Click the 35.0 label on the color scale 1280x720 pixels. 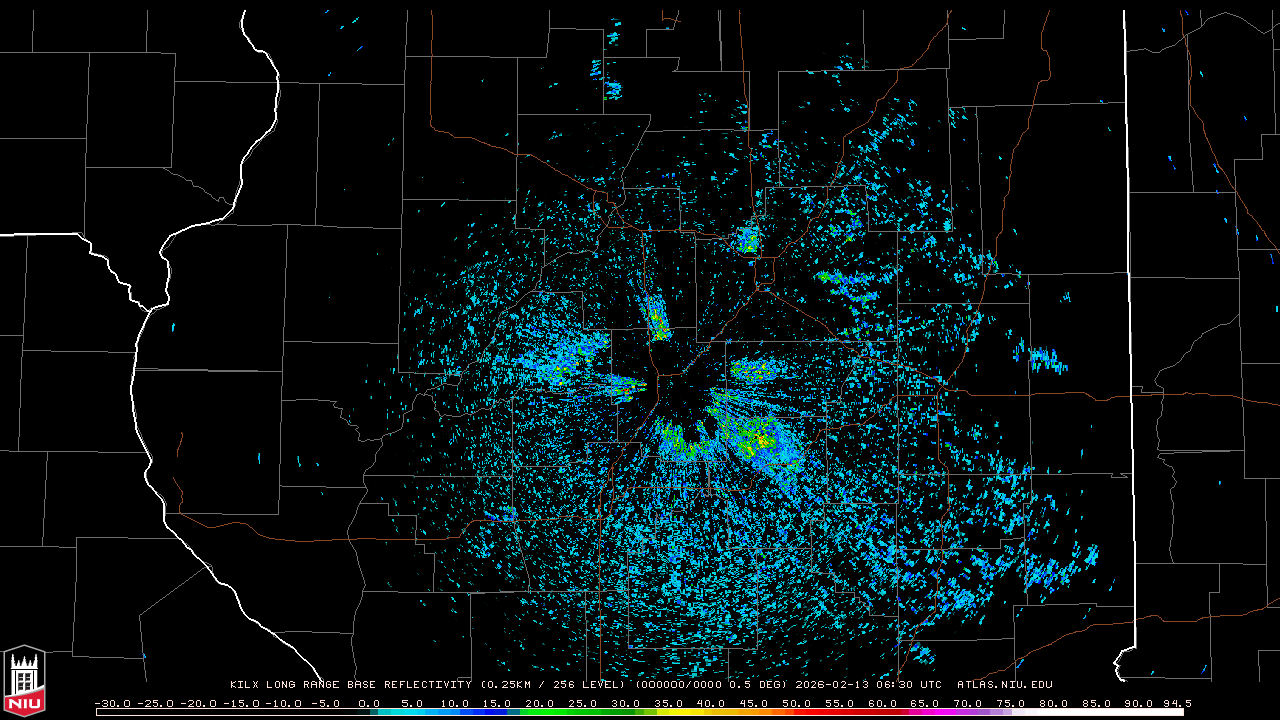pos(669,703)
